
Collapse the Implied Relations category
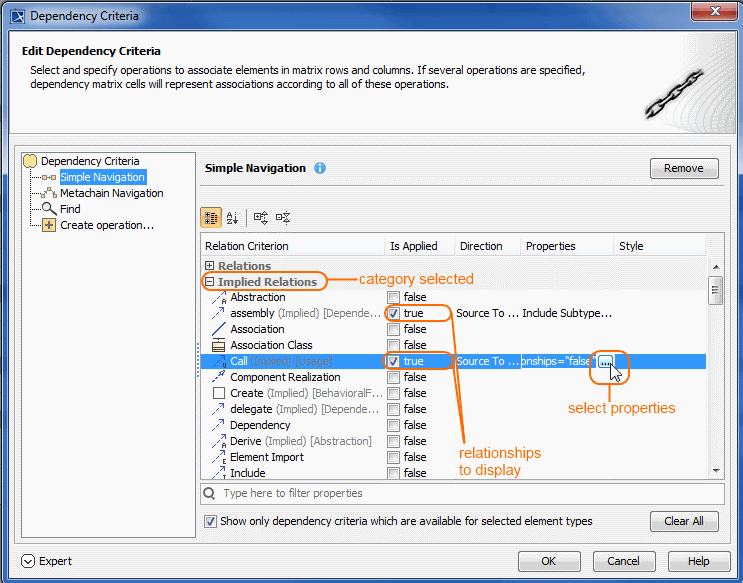(x=209, y=282)
